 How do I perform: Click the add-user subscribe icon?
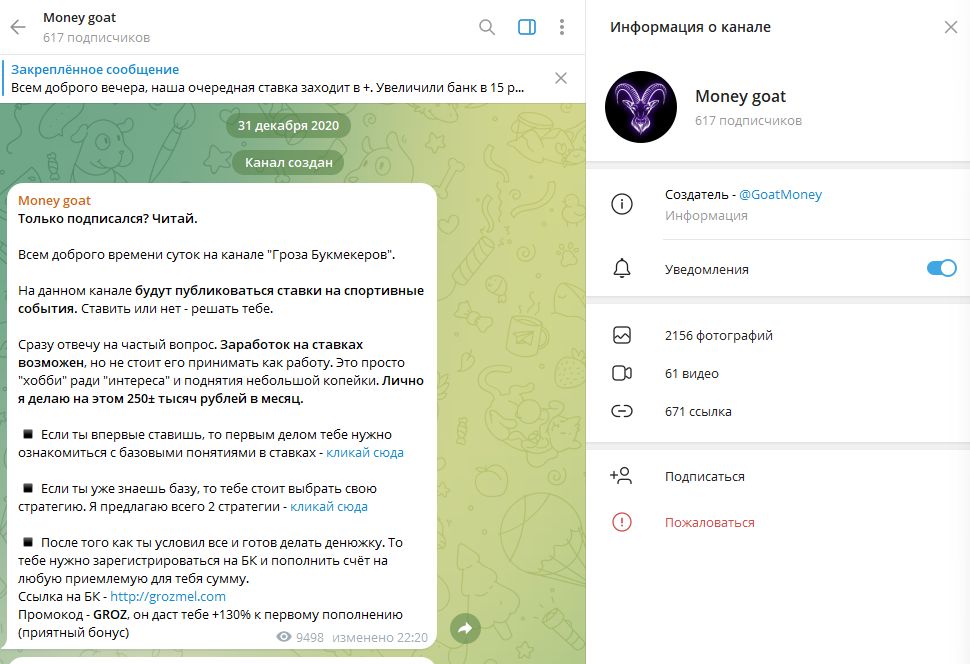(x=621, y=476)
